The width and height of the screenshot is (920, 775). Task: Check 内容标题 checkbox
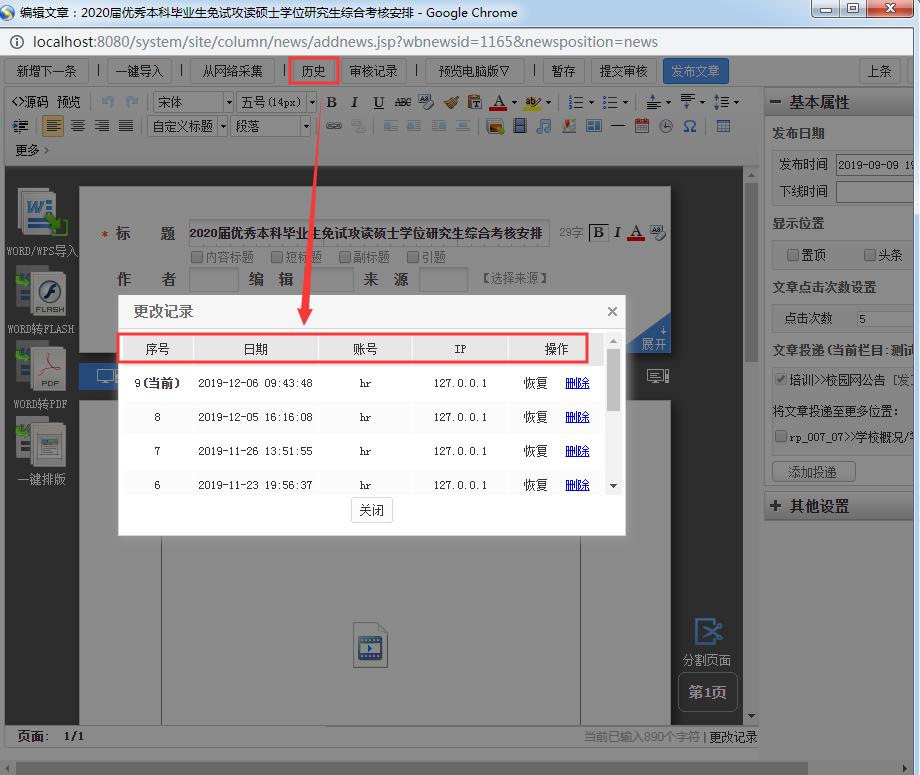point(197,257)
